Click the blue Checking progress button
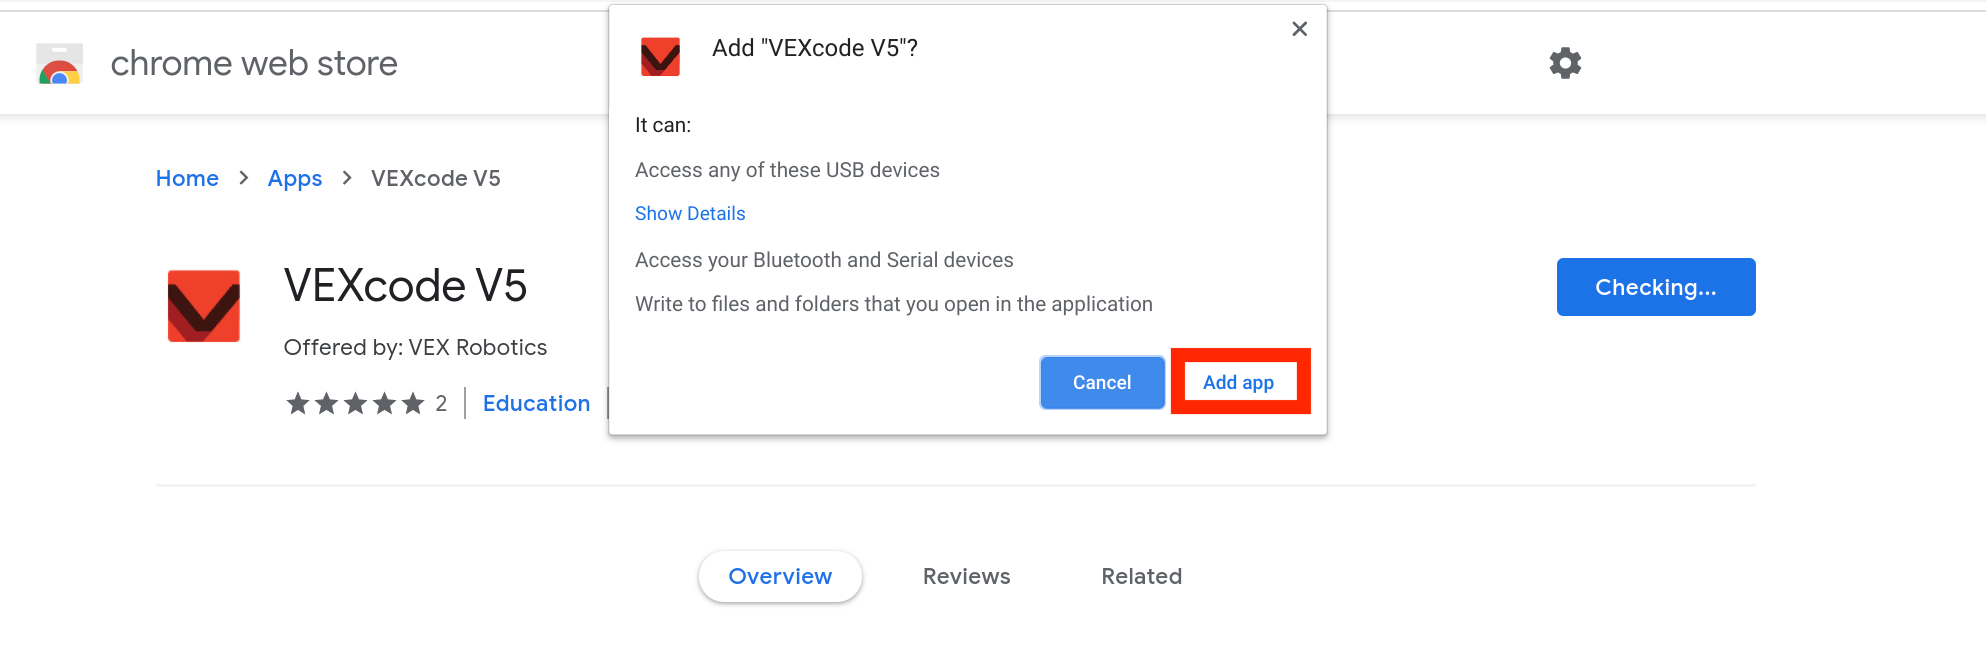 point(1656,287)
